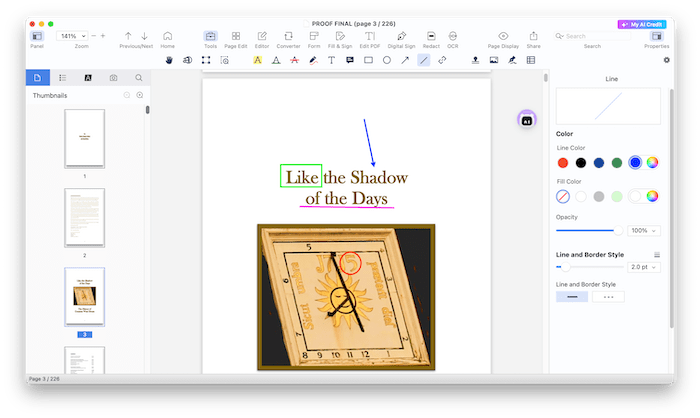
Task: Pick the red line color
Action: pos(562,163)
